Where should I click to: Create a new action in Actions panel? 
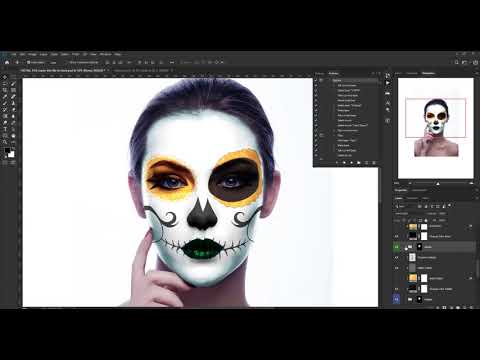[366, 163]
